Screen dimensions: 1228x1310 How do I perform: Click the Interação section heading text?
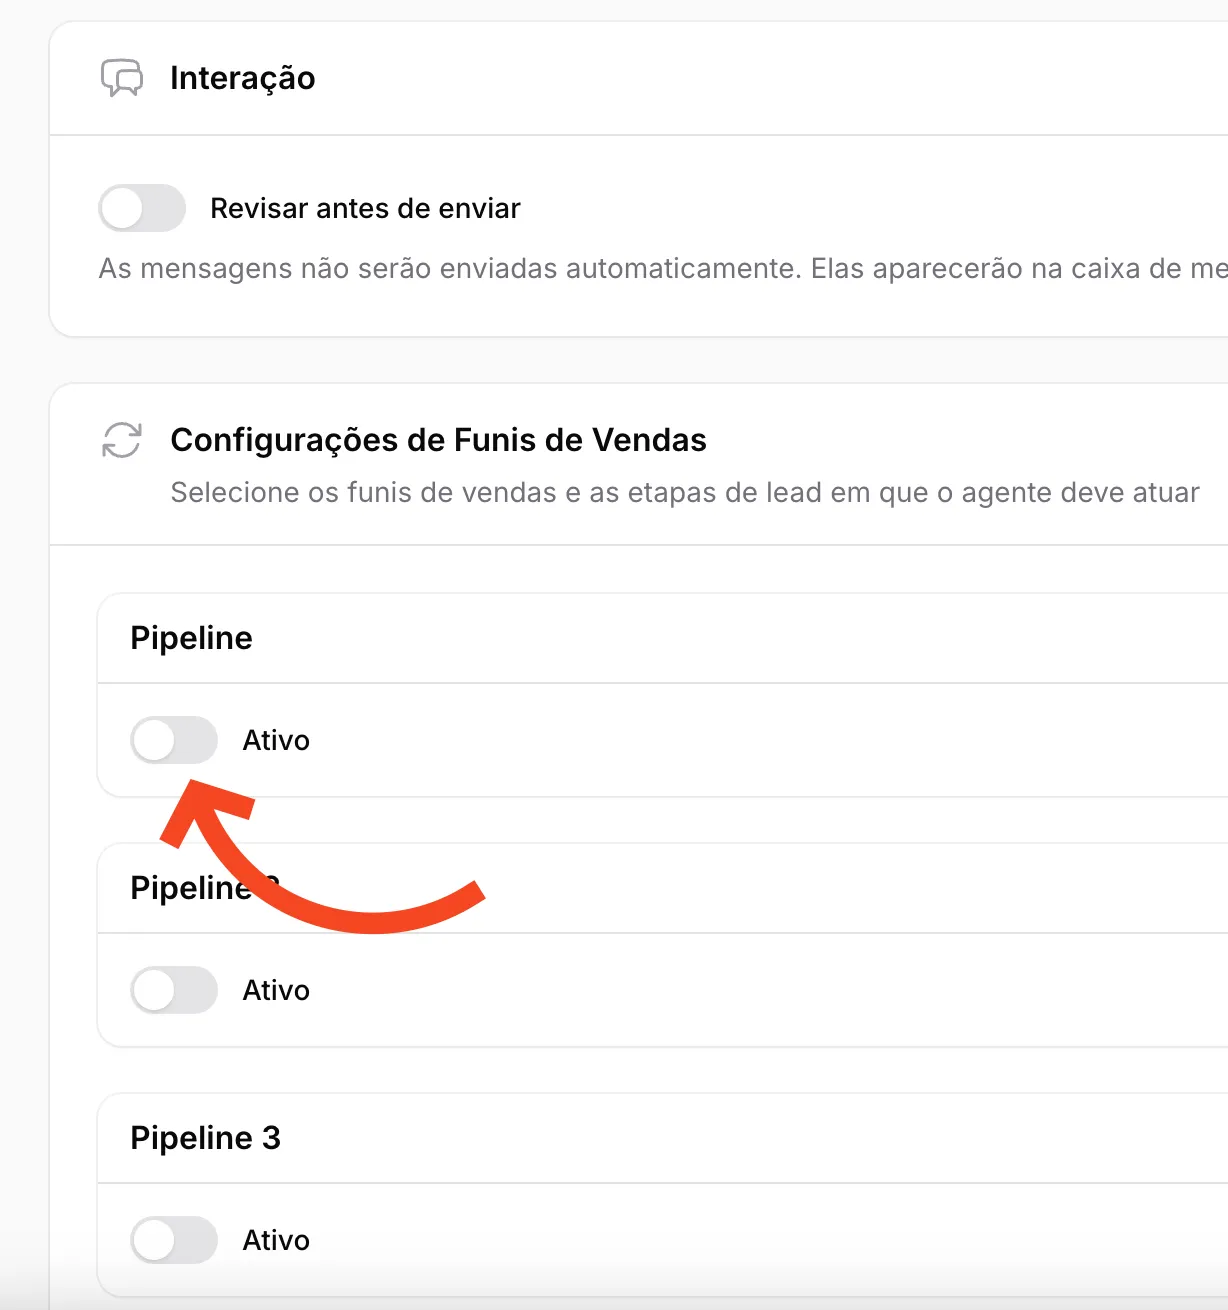coord(242,78)
